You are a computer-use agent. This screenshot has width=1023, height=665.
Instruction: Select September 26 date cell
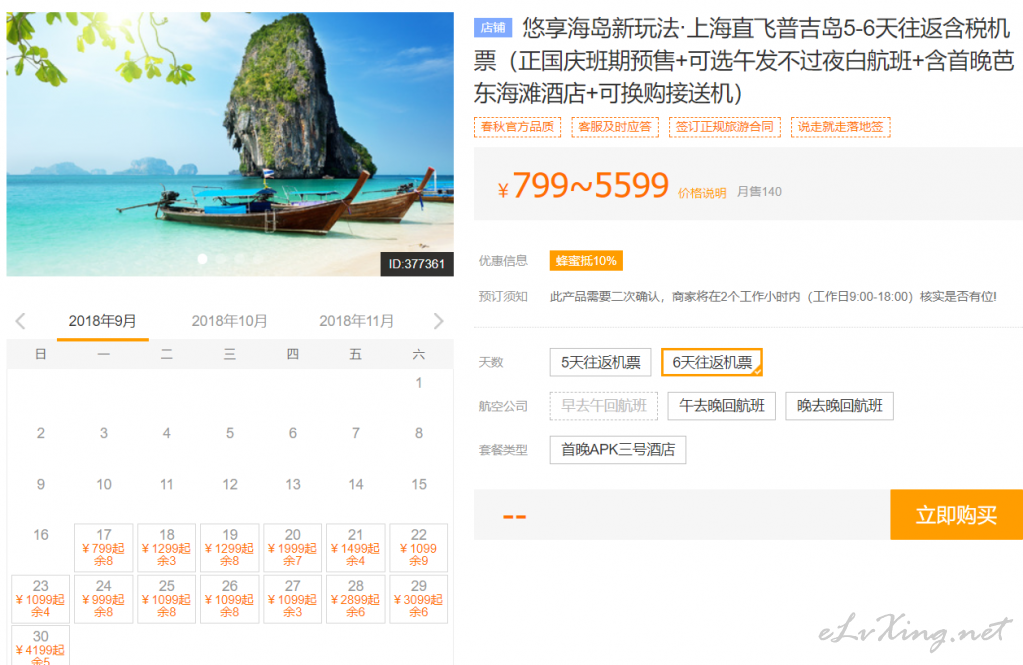click(230, 598)
